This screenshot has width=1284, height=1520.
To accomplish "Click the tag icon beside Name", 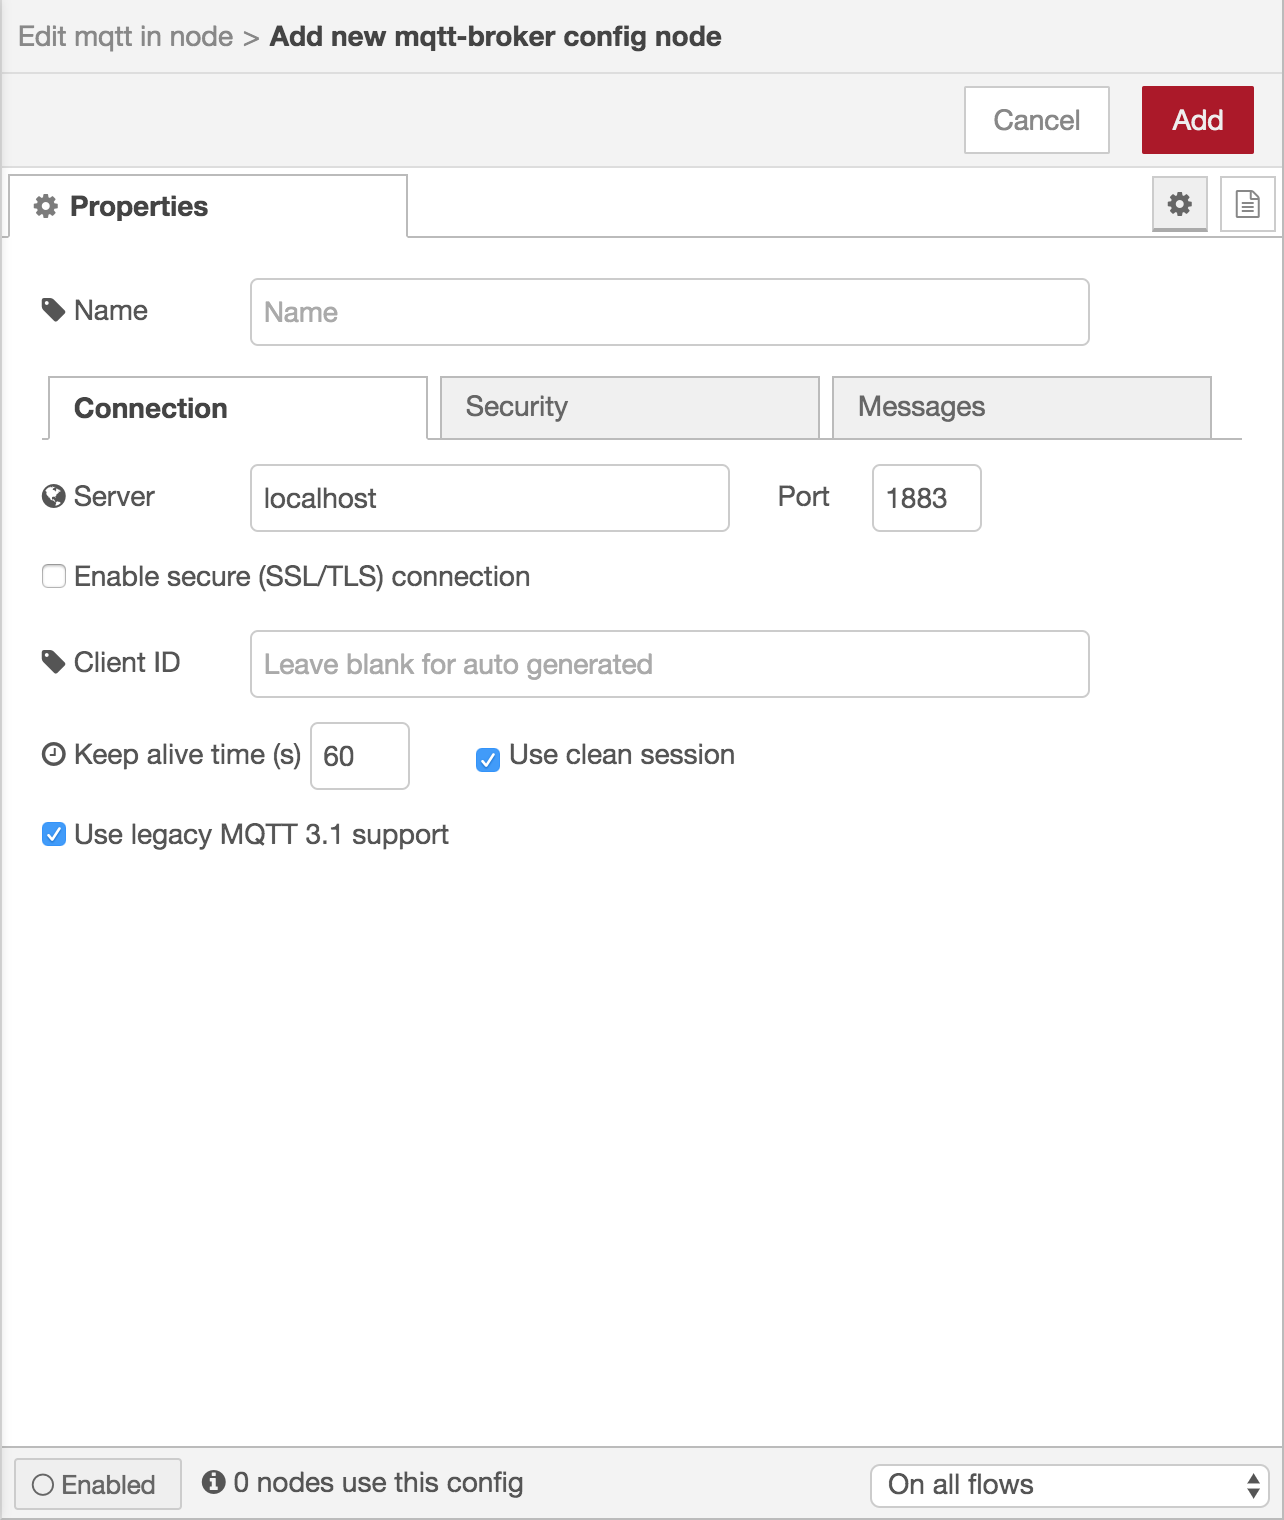I will [53, 309].
